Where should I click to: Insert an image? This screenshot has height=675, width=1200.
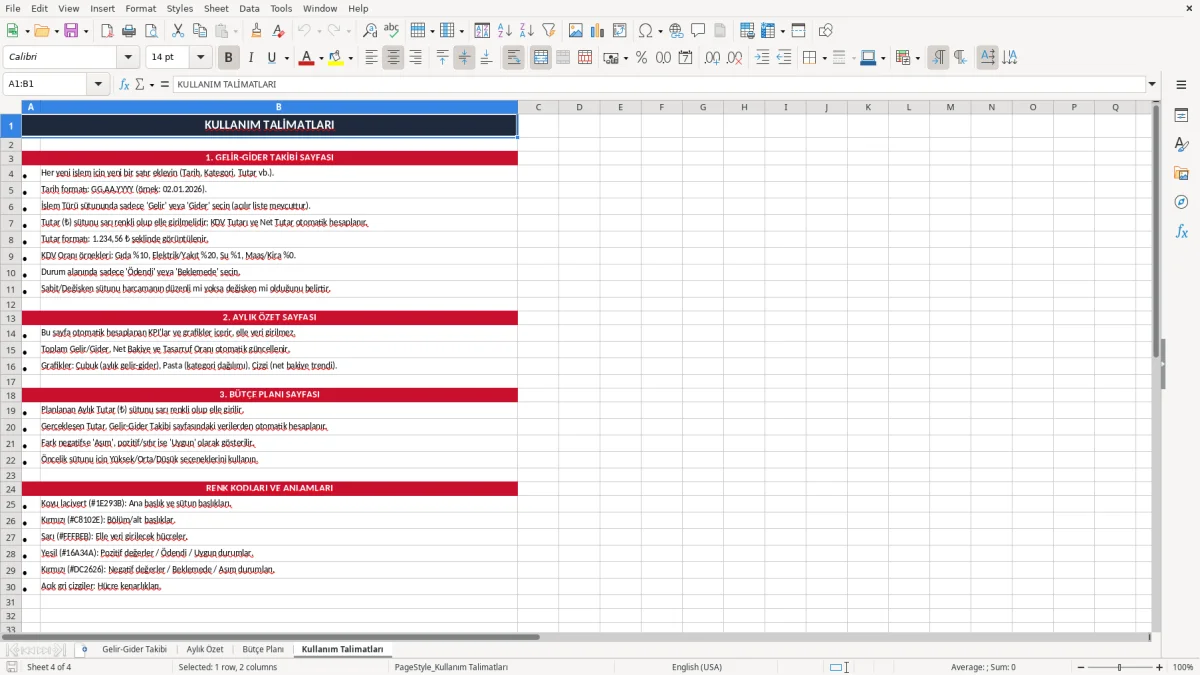point(576,31)
